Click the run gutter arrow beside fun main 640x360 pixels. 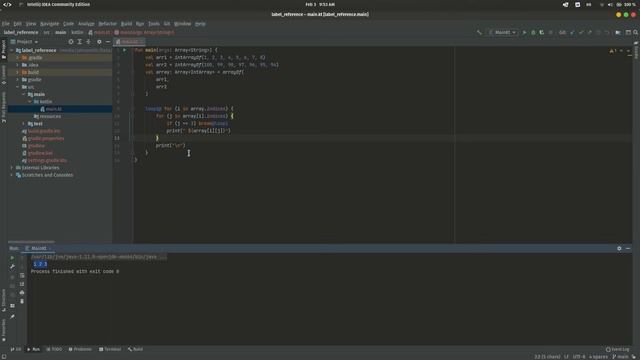[x=125, y=50]
